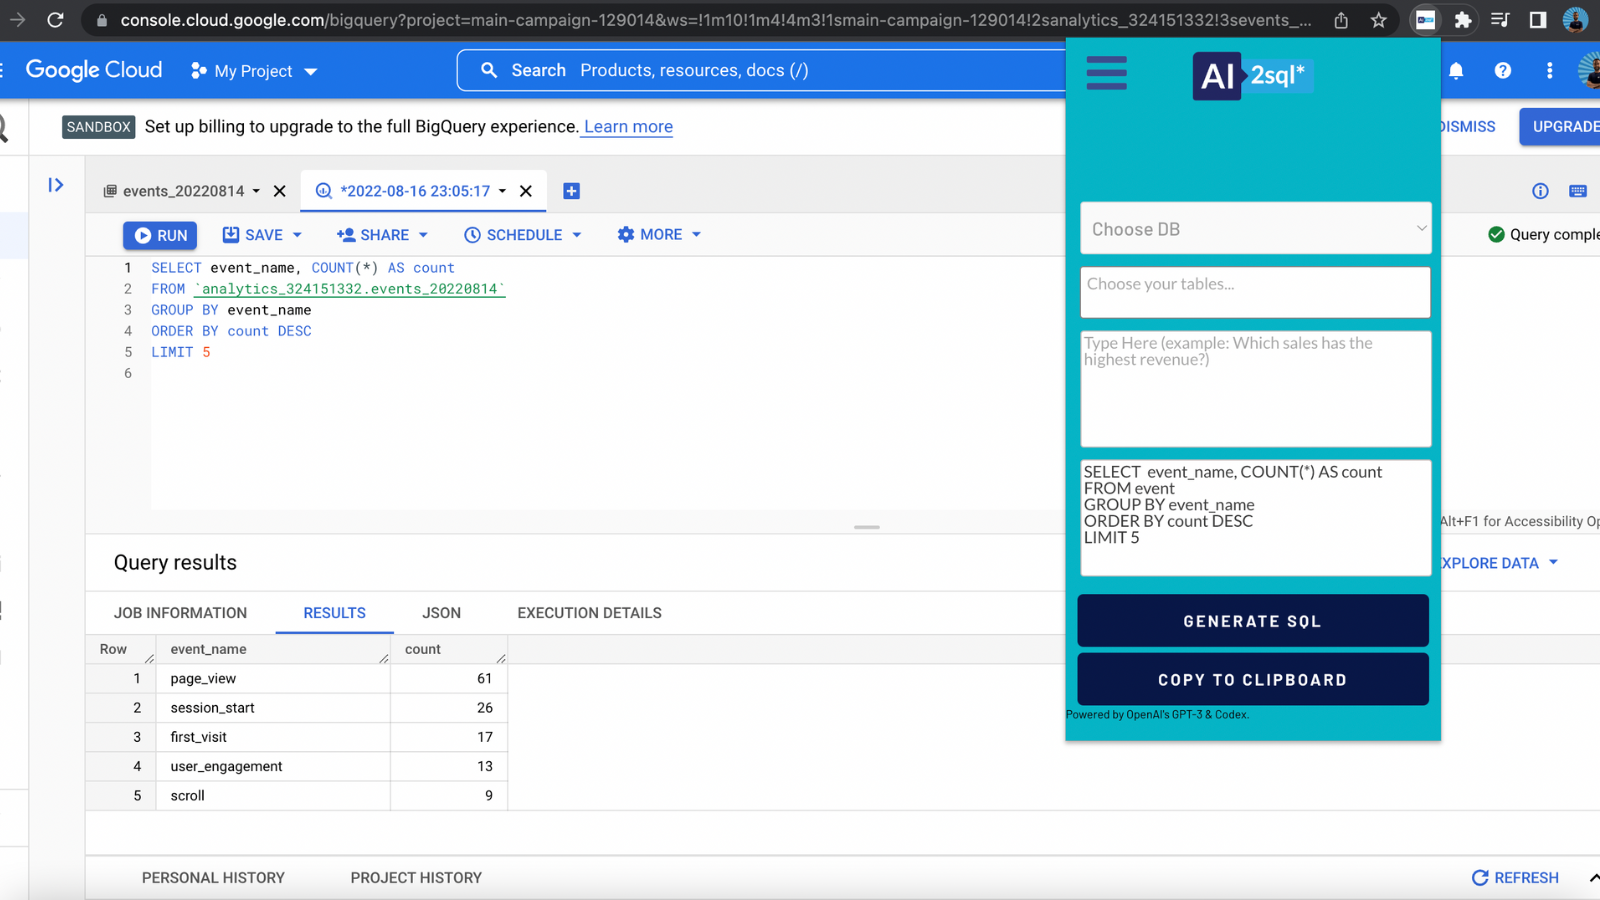Switch to the JSON tab

point(440,612)
